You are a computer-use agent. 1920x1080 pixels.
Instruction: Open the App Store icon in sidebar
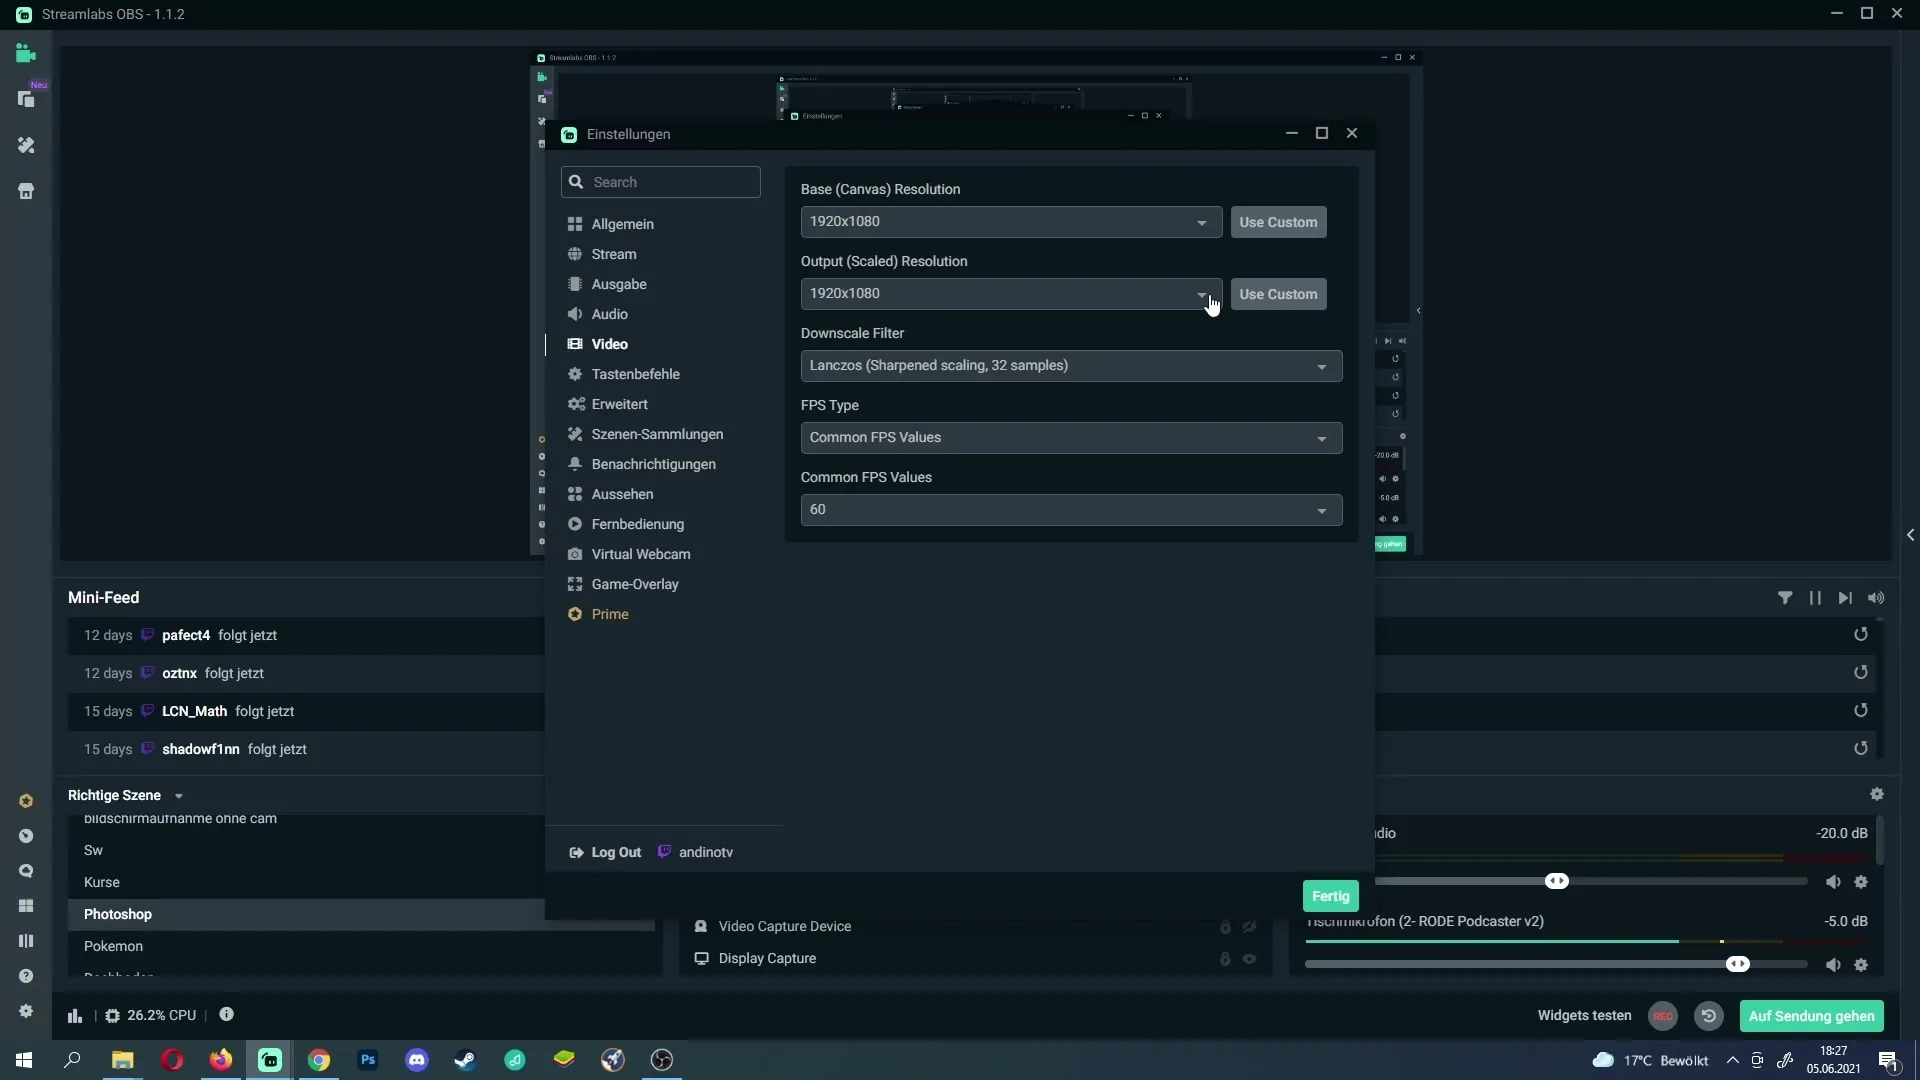pos(26,191)
